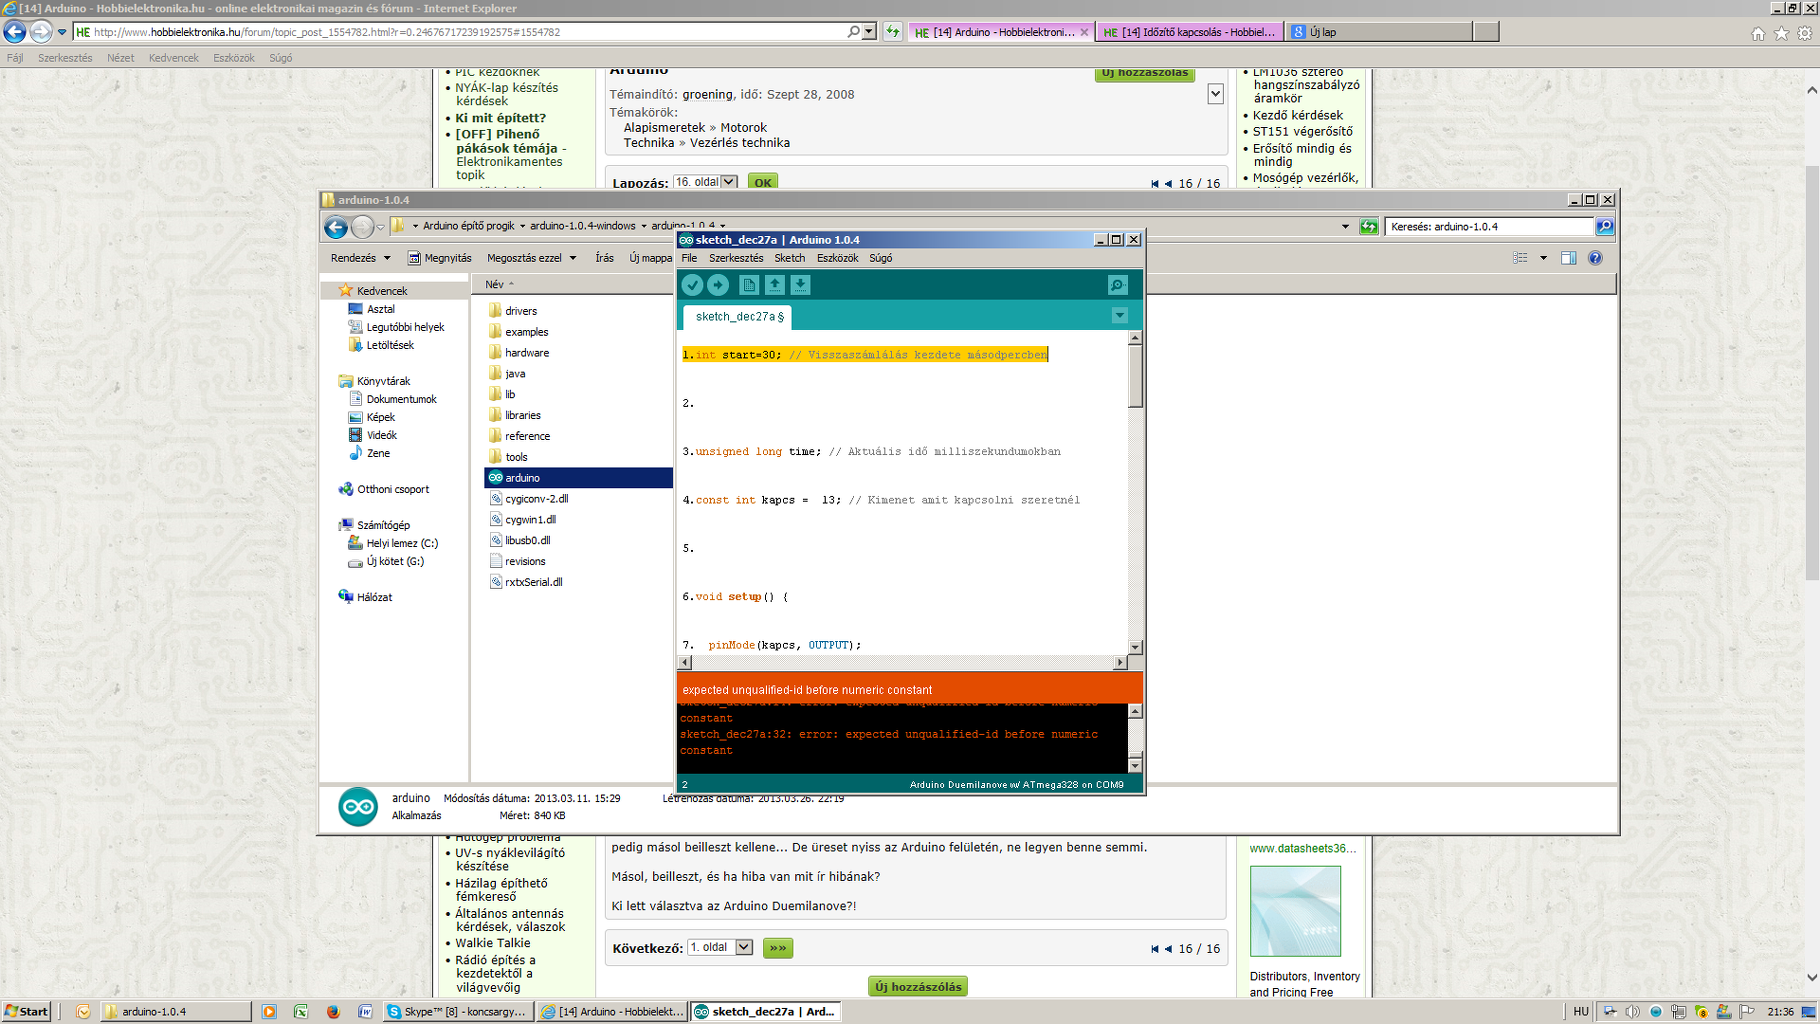Click Internet Explorer's forward button
1820x1024 pixels.
40,32
